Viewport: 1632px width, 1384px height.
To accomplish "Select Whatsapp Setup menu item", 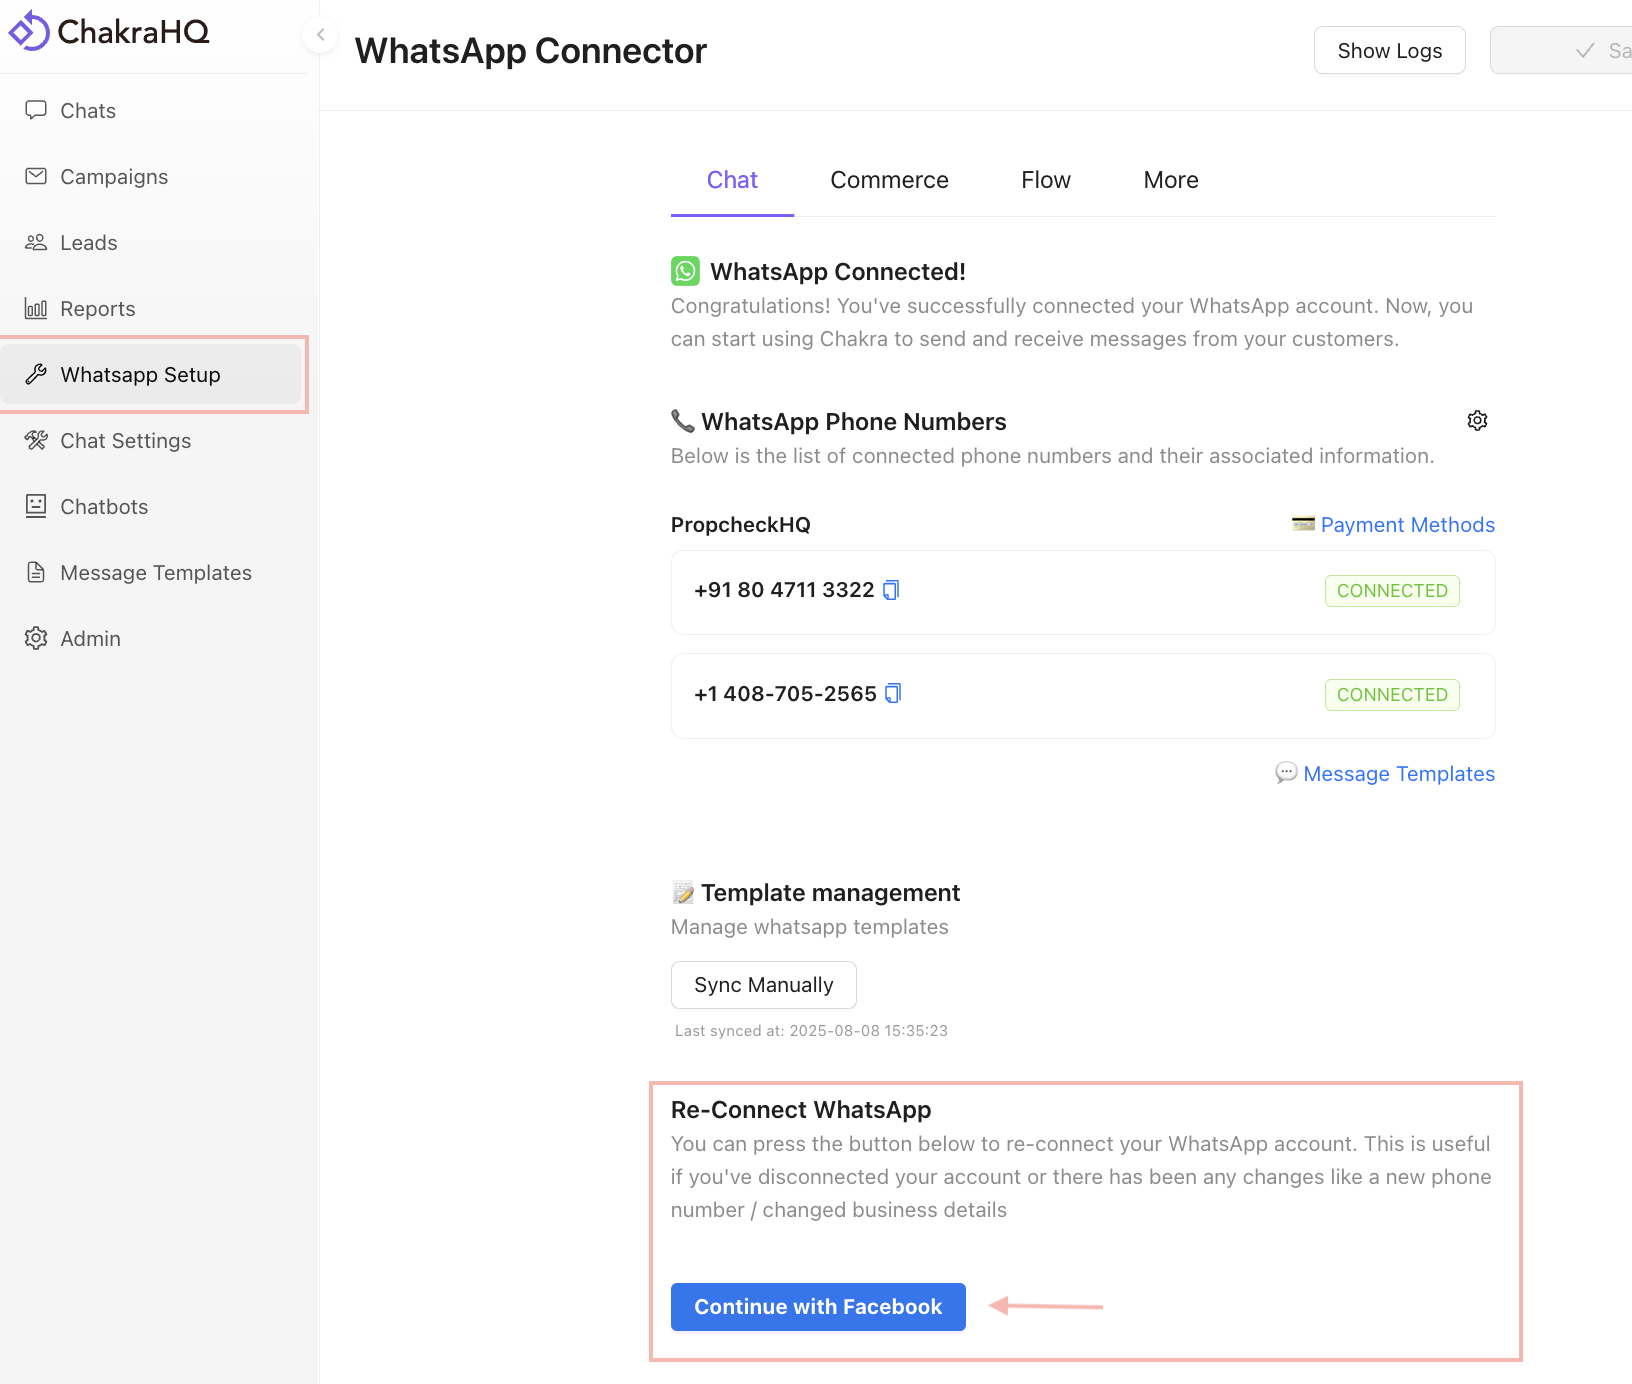I will pos(153,374).
